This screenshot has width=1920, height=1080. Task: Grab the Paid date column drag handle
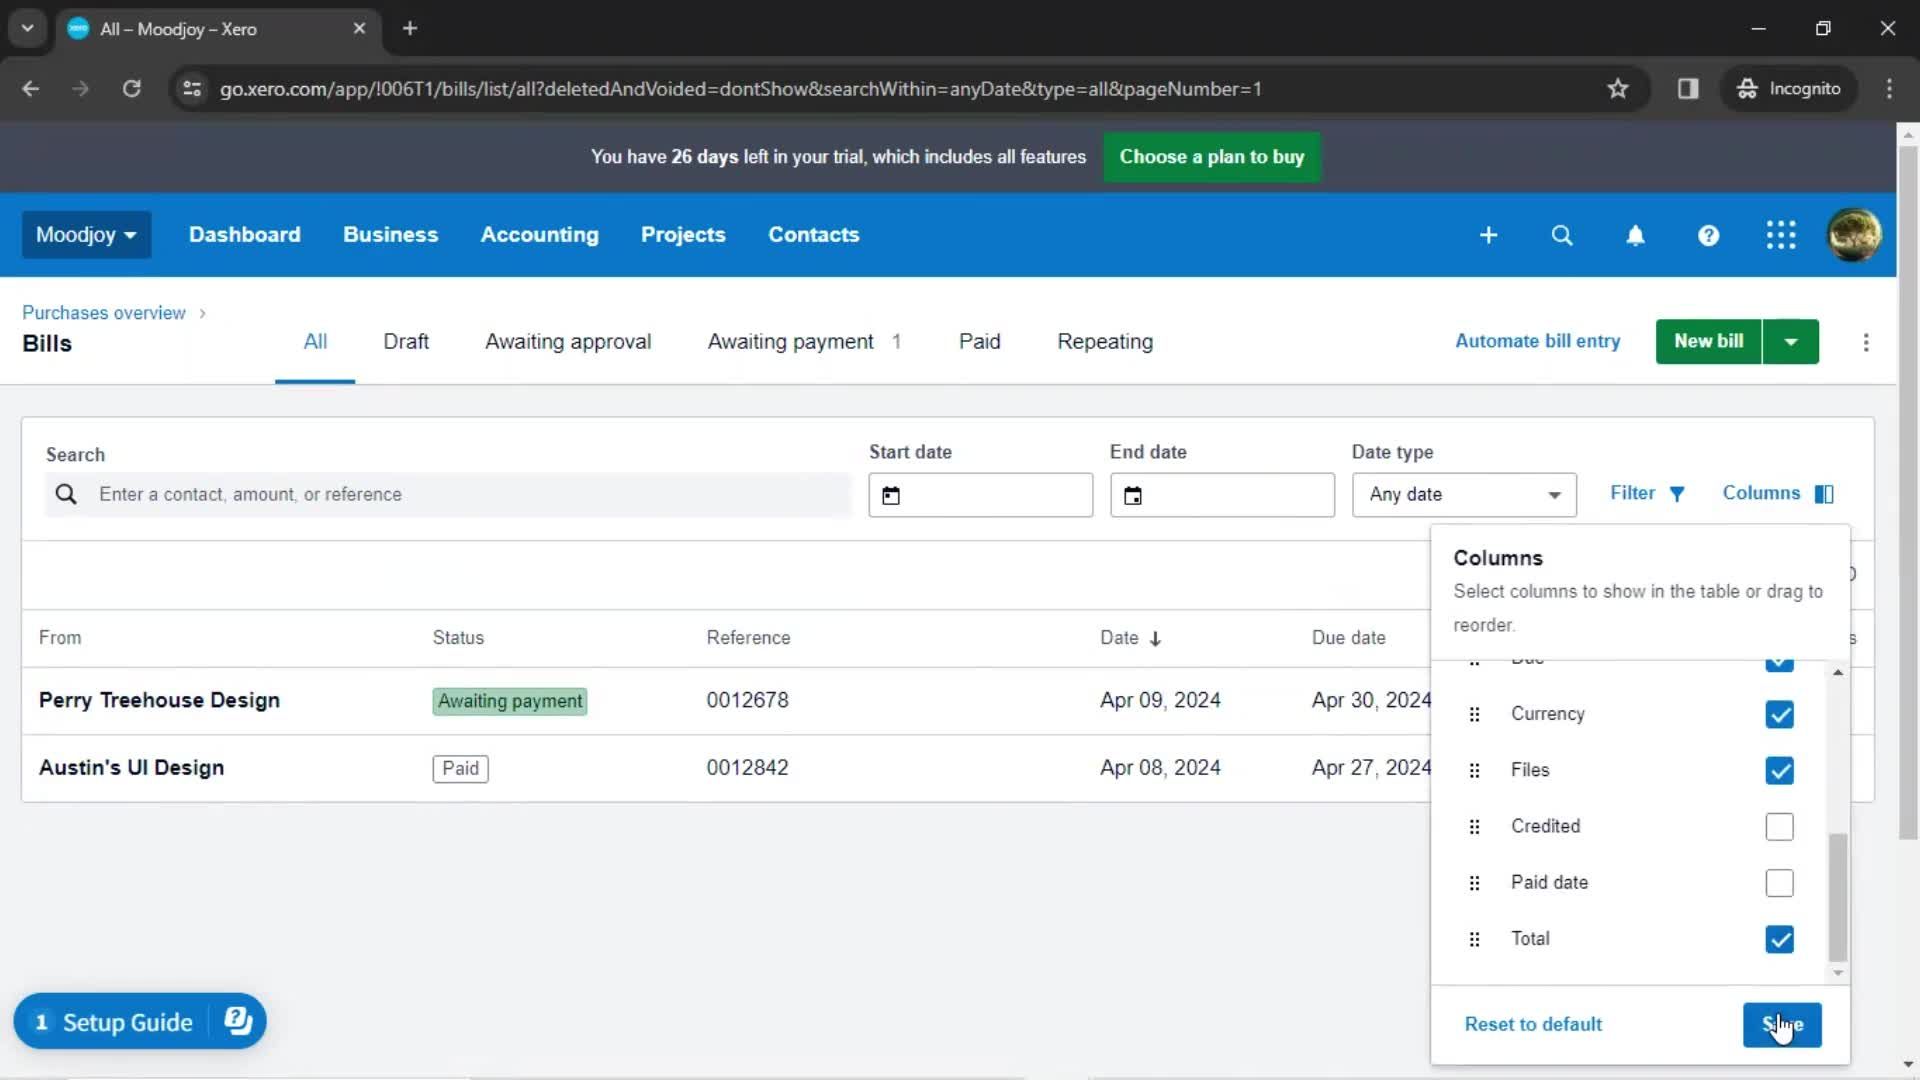coord(1474,883)
